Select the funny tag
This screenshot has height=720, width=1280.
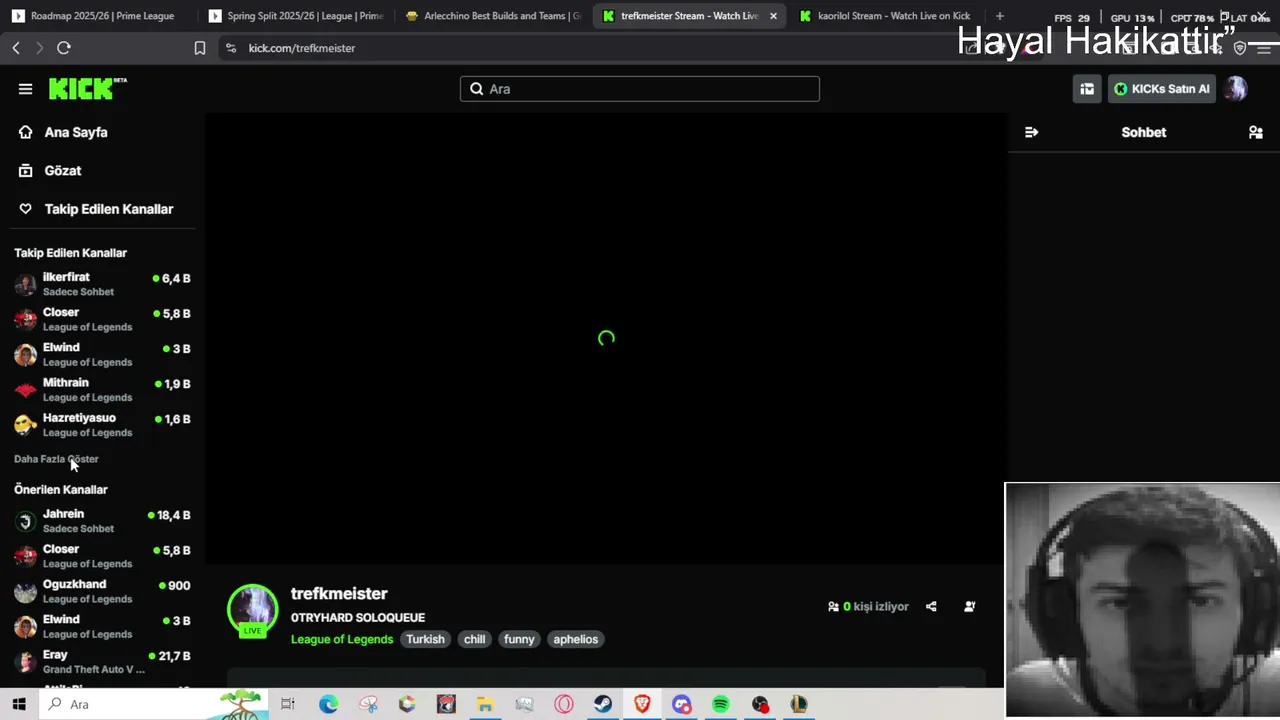[x=519, y=639]
